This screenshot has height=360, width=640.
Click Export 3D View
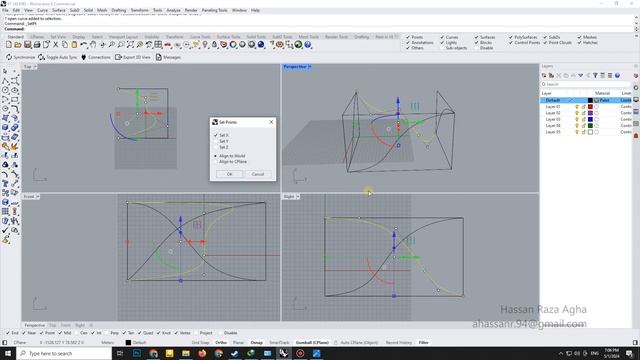133,57
